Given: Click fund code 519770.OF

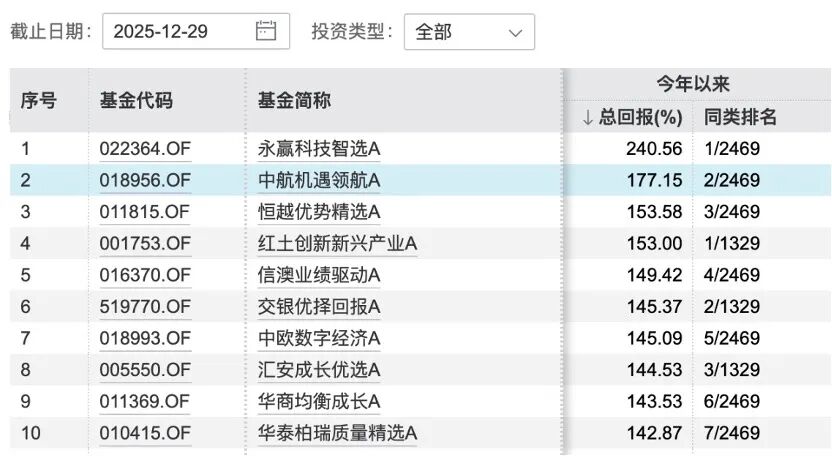Looking at the screenshot, I should (x=145, y=306).
